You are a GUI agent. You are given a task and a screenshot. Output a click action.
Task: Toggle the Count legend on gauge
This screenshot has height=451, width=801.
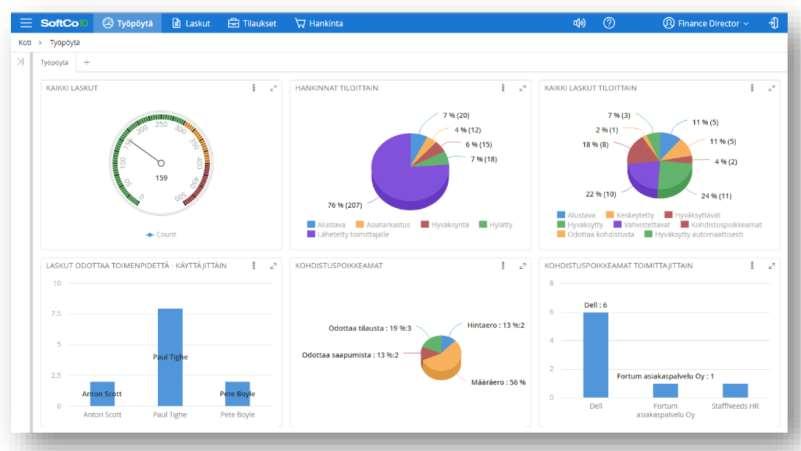161,234
